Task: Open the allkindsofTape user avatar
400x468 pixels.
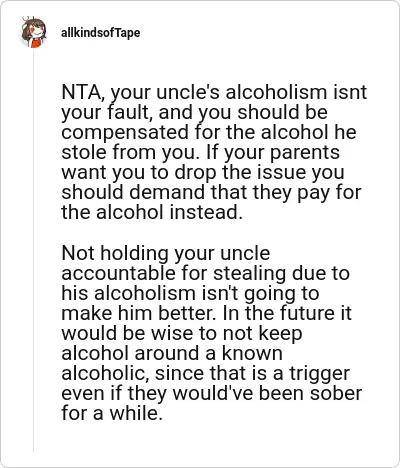Action: [33, 32]
